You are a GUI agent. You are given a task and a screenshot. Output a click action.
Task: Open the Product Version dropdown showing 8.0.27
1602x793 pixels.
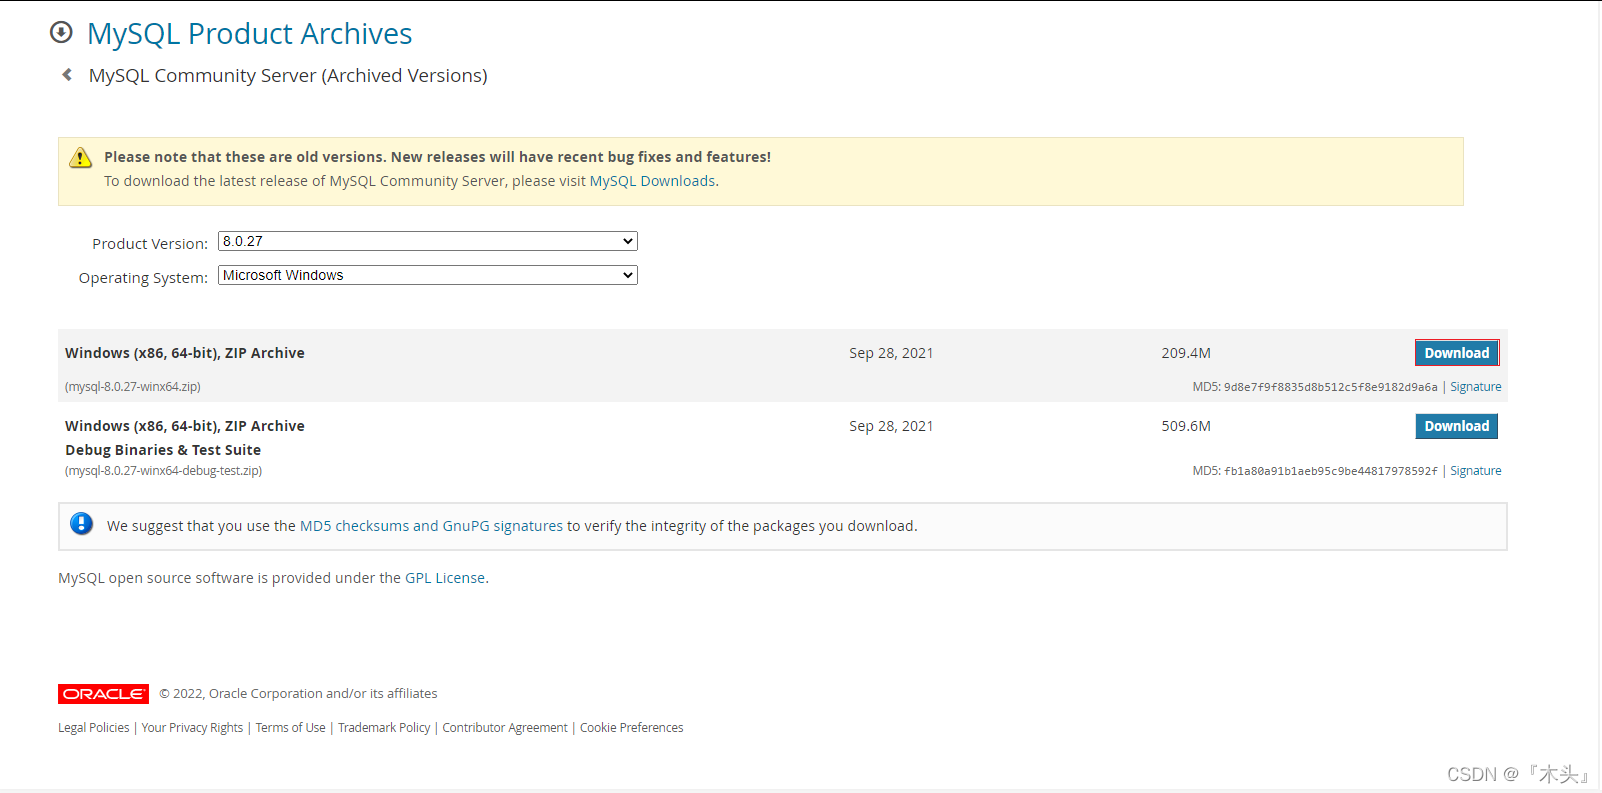[428, 241]
